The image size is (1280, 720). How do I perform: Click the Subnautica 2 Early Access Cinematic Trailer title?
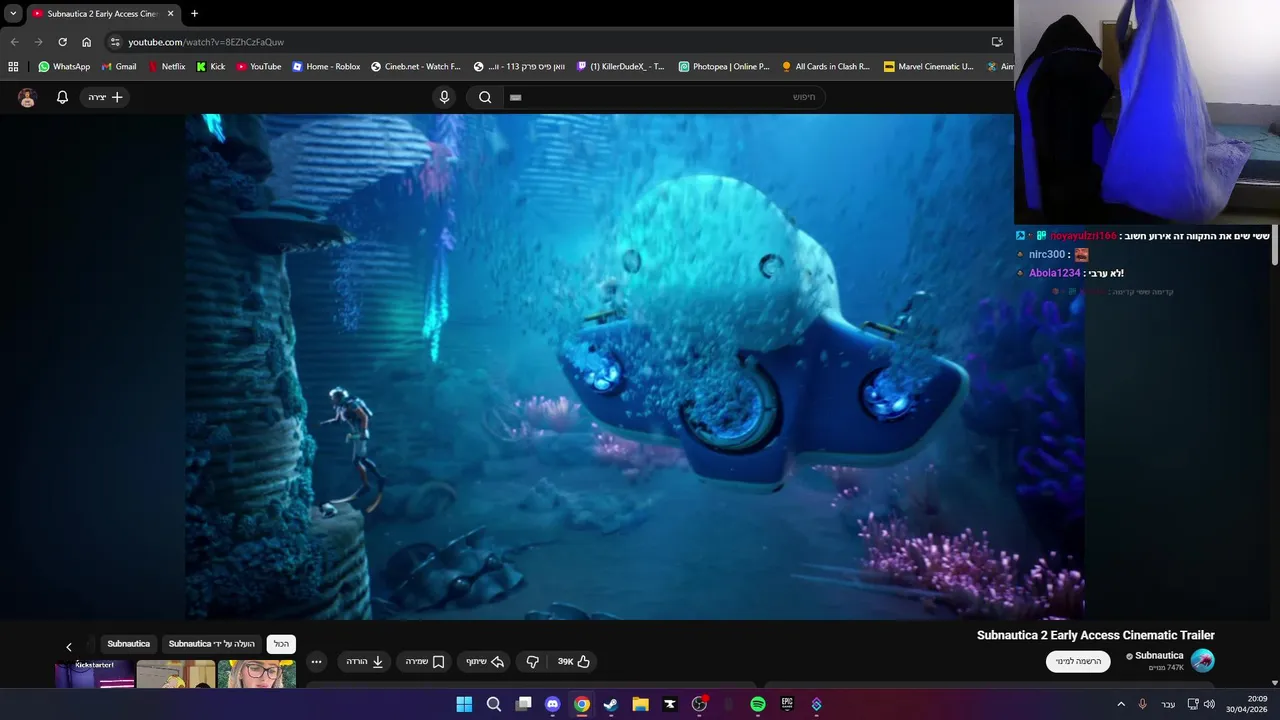point(1096,635)
